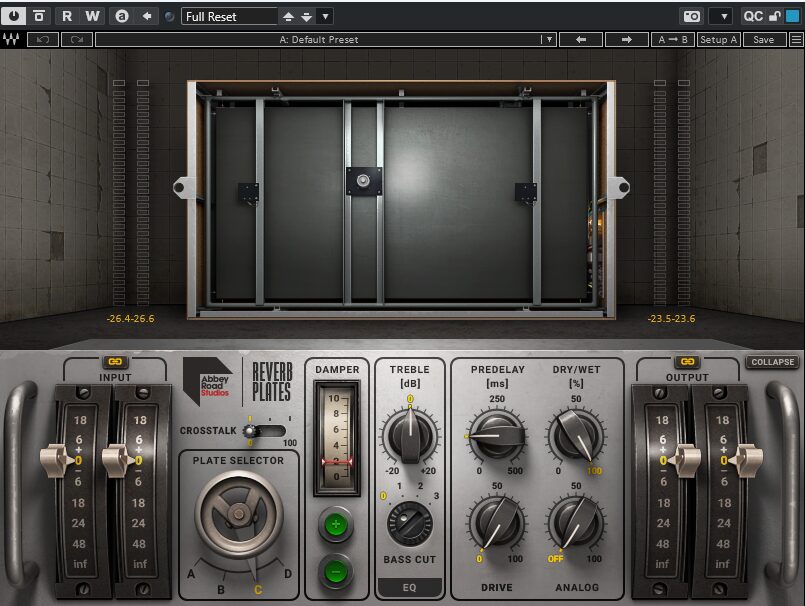The height and width of the screenshot is (606, 805).
Task: Click the bypass button next to power
Action: 38,16
